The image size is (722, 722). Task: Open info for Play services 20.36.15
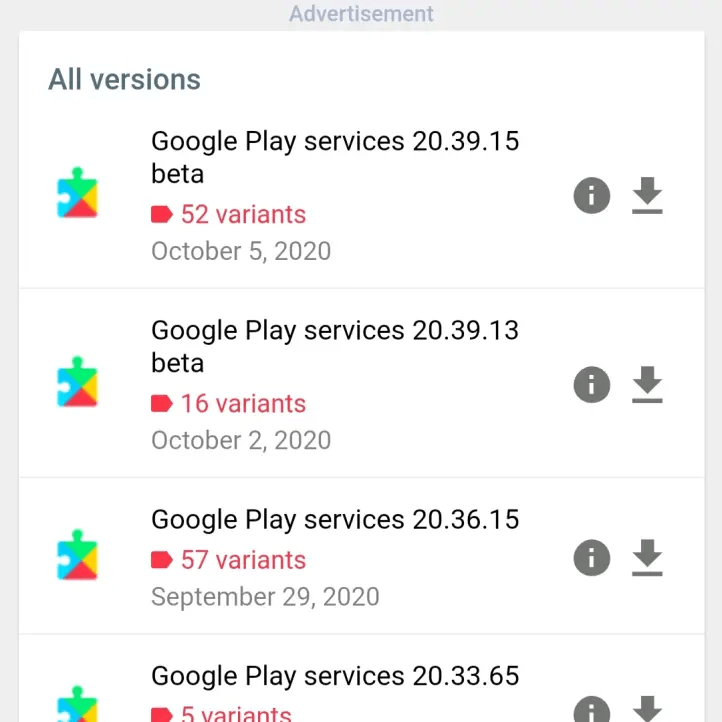pyautogui.click(x=591, y=557)
